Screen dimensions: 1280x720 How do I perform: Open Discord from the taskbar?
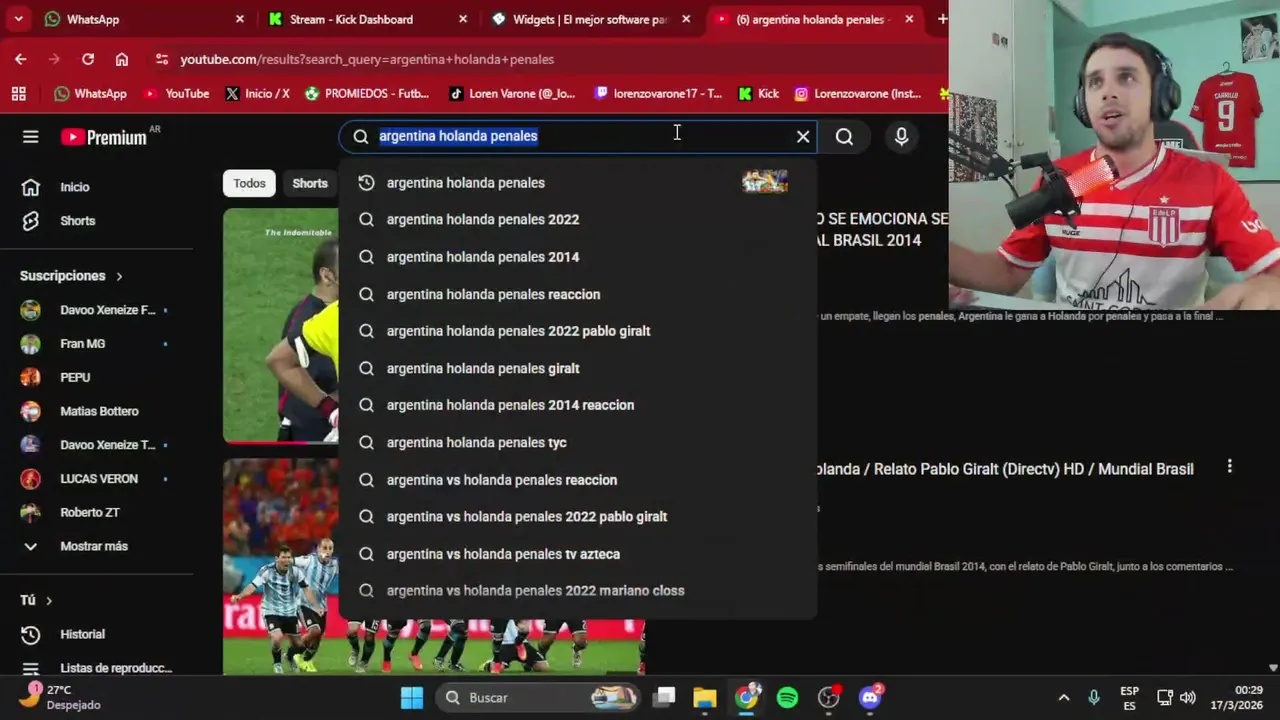870,697
